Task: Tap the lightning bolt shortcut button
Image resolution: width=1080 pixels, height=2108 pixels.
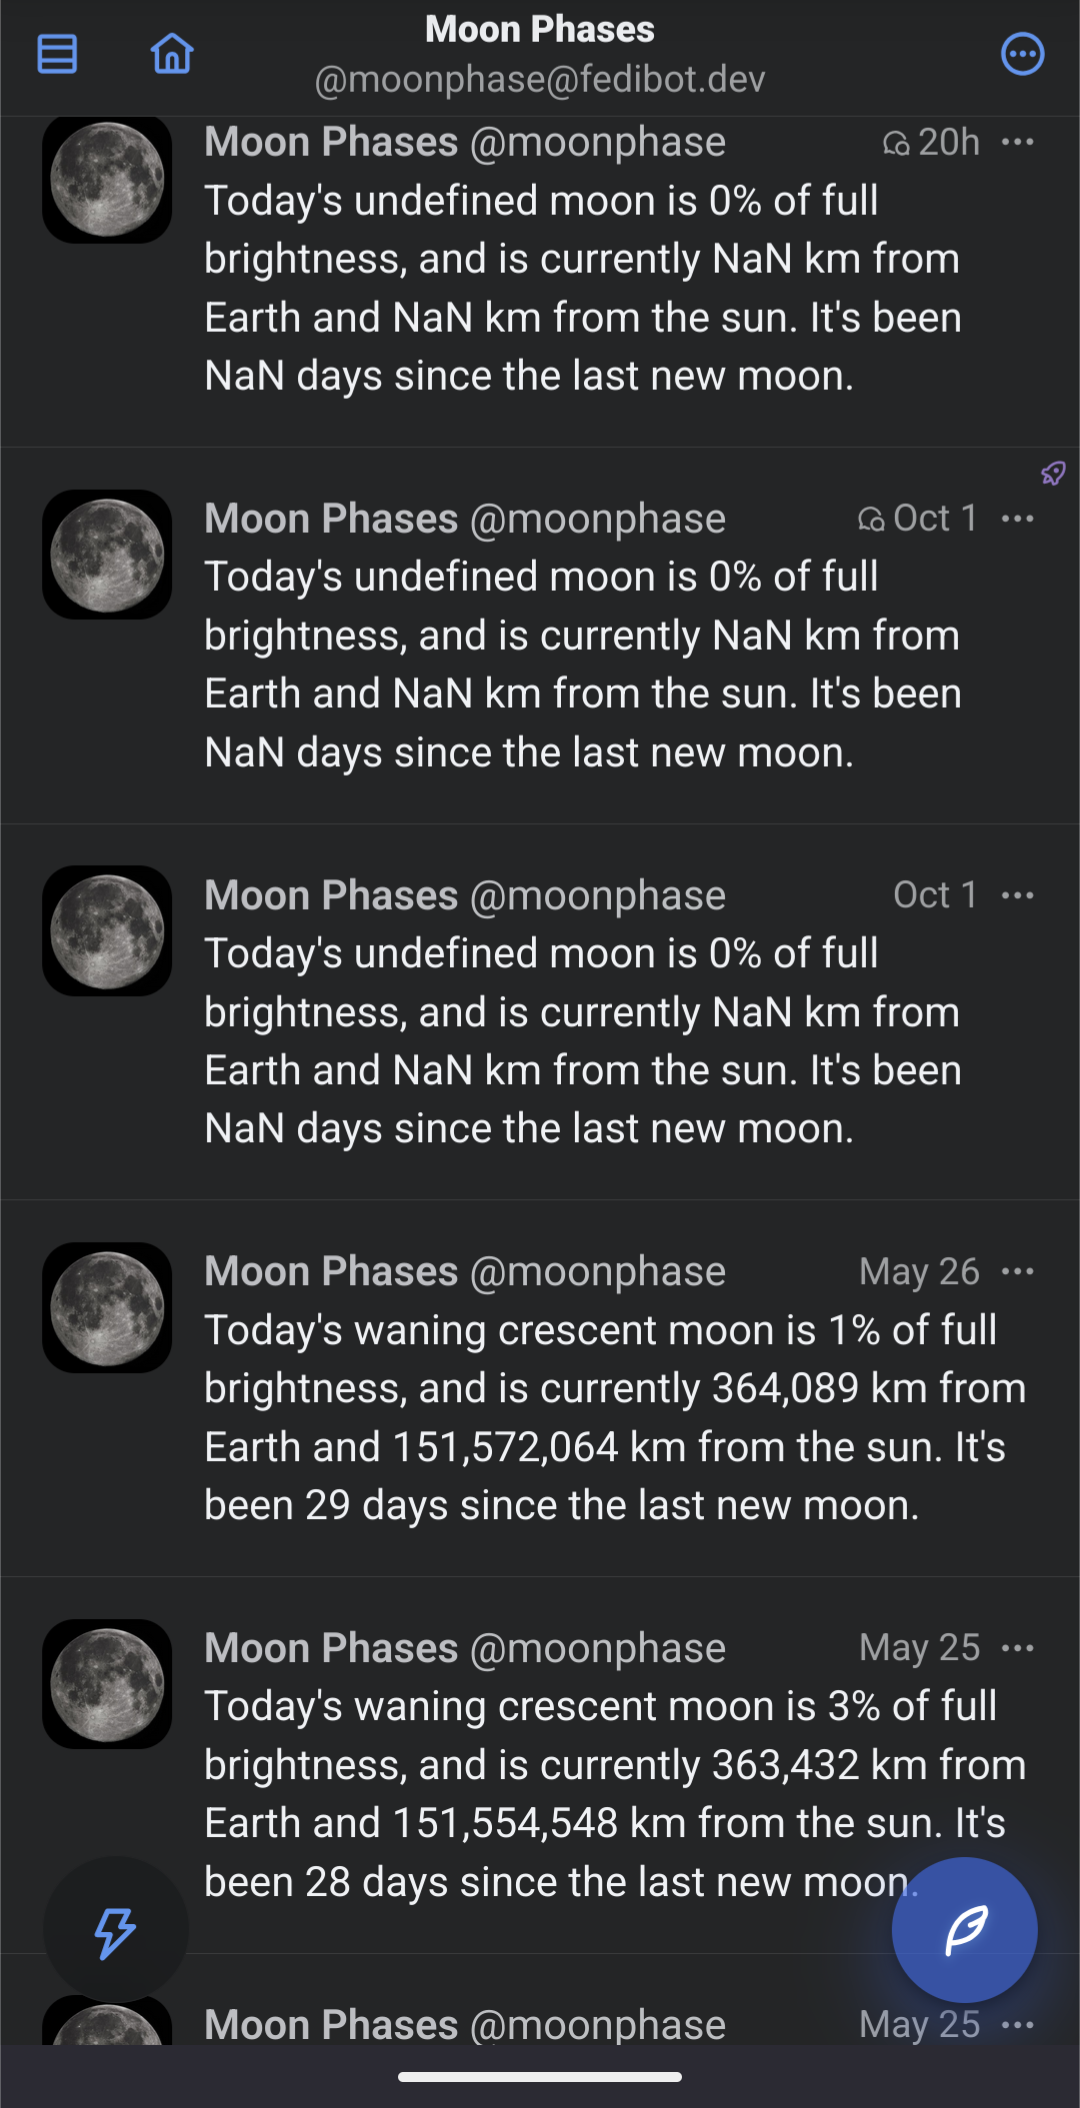Action: coord(115,1931)
